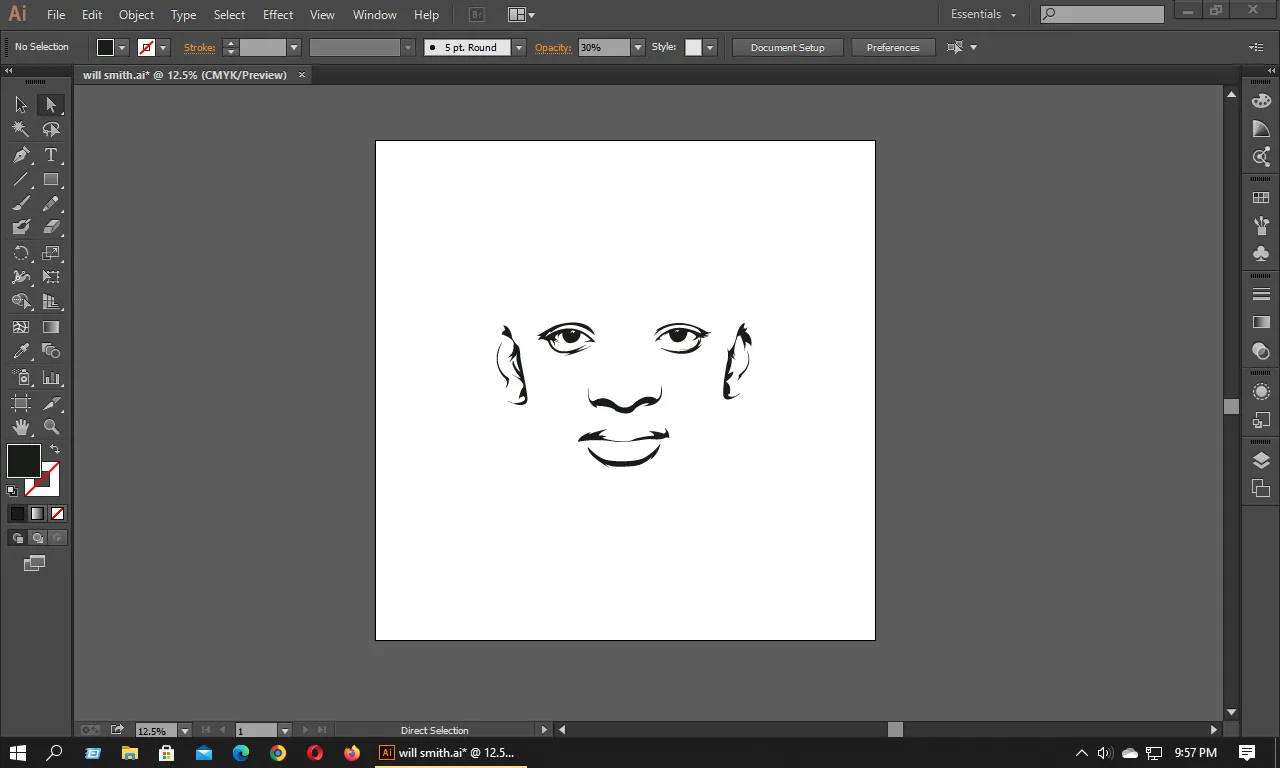Screen dimensions: 1280x768
Task: Open the Symbols panel club icon
Action: [x=1261, y=254]
